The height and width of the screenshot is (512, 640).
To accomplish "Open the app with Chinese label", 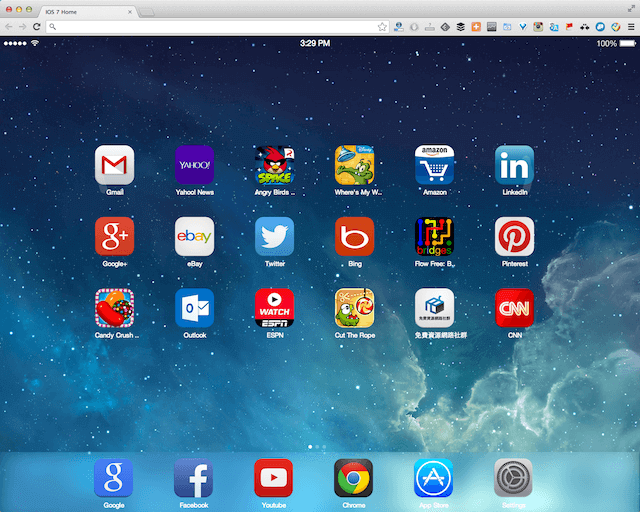I will [434, 308].
